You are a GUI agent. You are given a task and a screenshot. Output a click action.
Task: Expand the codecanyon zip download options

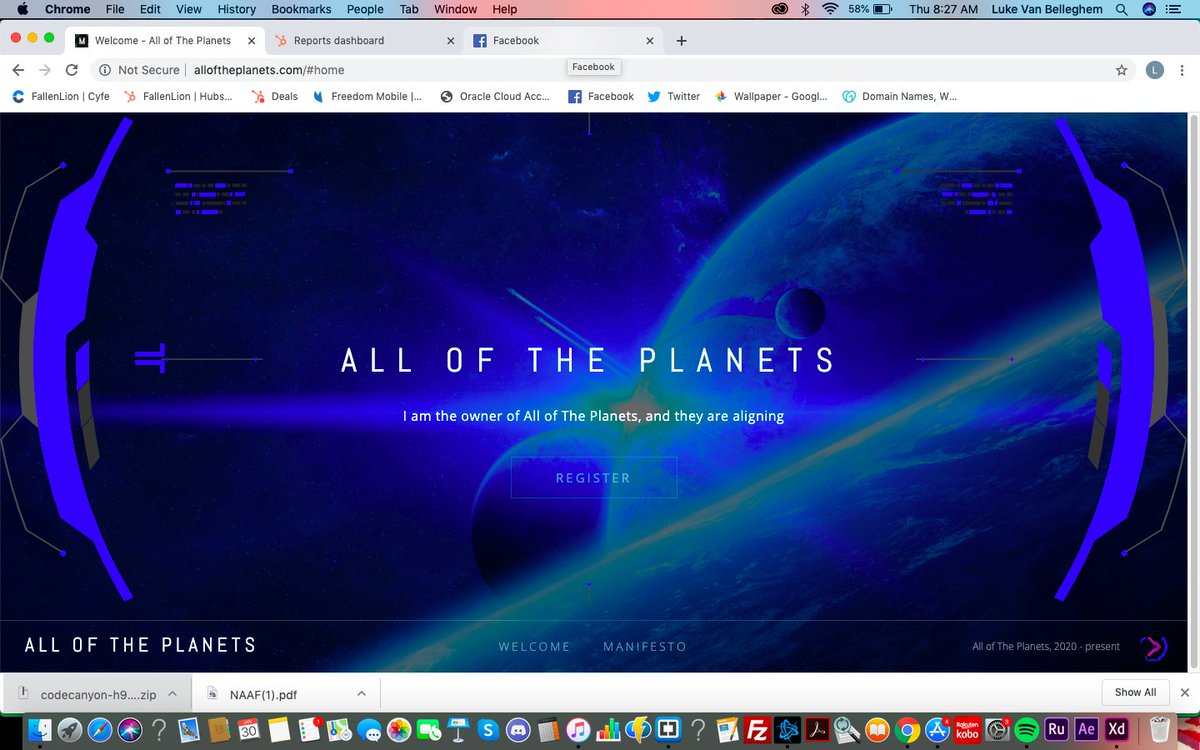pyautogui.click(x=172, y=692)
